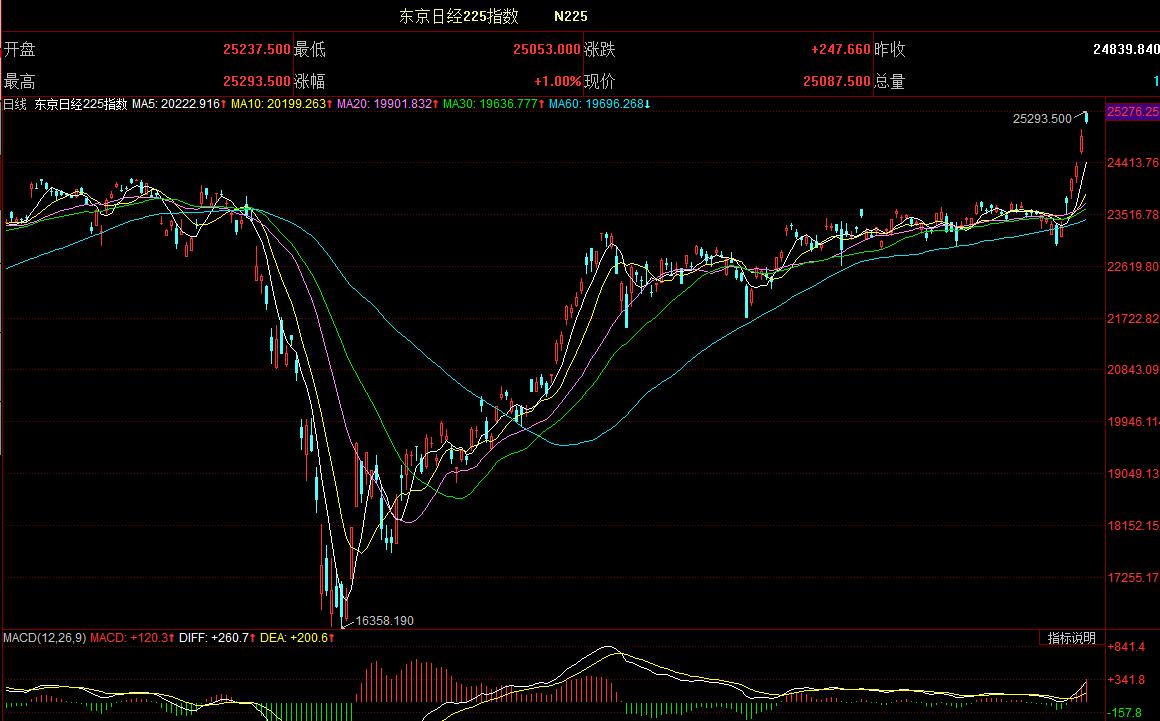Click the 涨跌 label
Viewport: 1160px width, 721px height.
pos(600,50)
